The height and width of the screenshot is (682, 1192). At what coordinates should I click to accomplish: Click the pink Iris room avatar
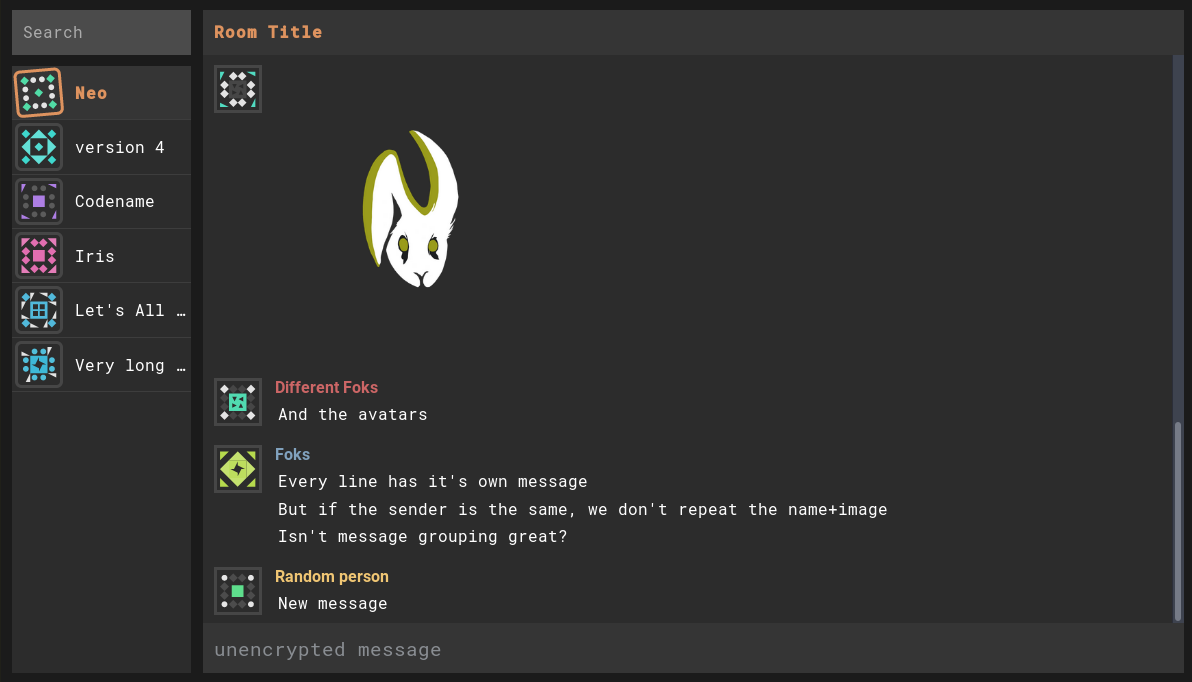click(39, 256)
